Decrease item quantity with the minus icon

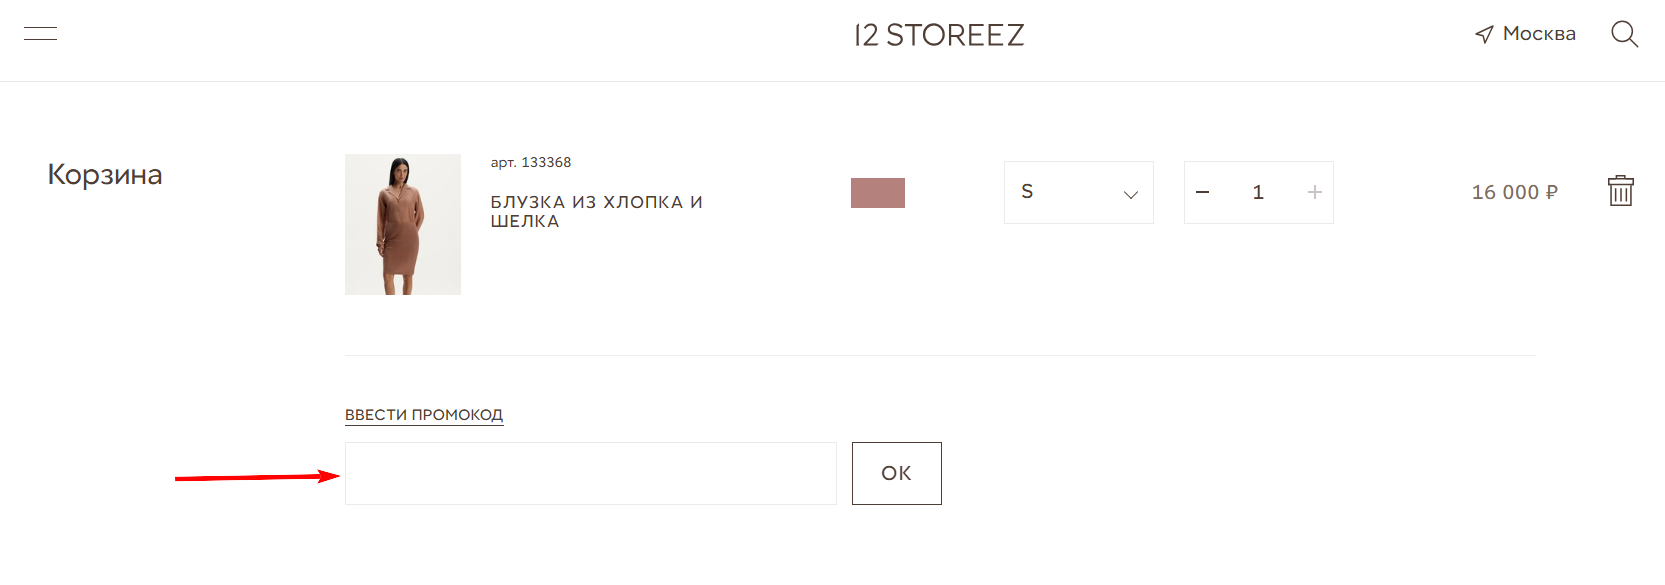[x=1203, y=192]
